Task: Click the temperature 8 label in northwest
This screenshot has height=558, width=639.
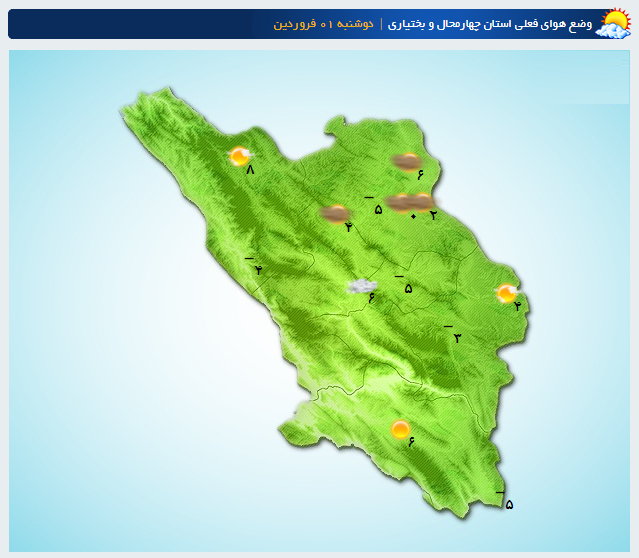Action: 250,170
